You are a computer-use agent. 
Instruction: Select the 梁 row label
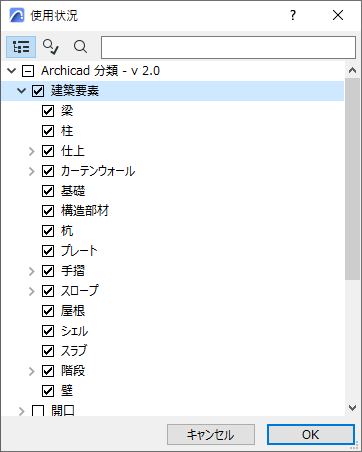coord(67,111)
